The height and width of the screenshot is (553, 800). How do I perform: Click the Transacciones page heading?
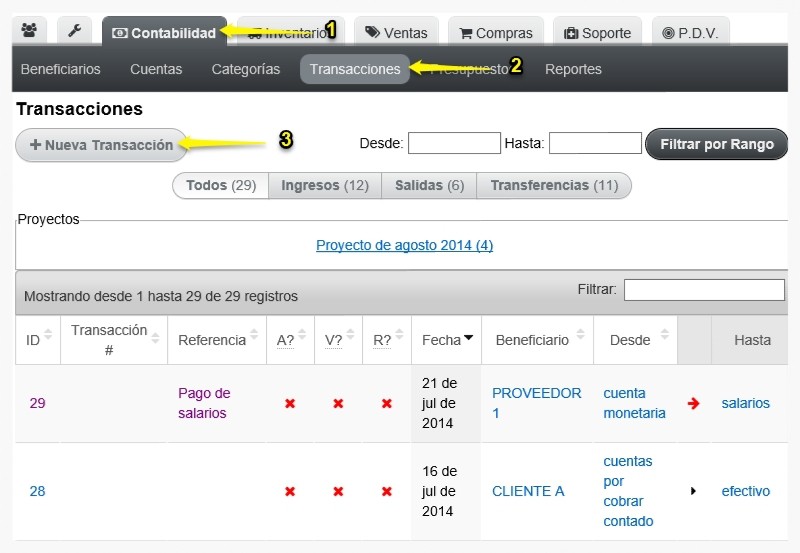pyautogui.click(x=80, y=109)
